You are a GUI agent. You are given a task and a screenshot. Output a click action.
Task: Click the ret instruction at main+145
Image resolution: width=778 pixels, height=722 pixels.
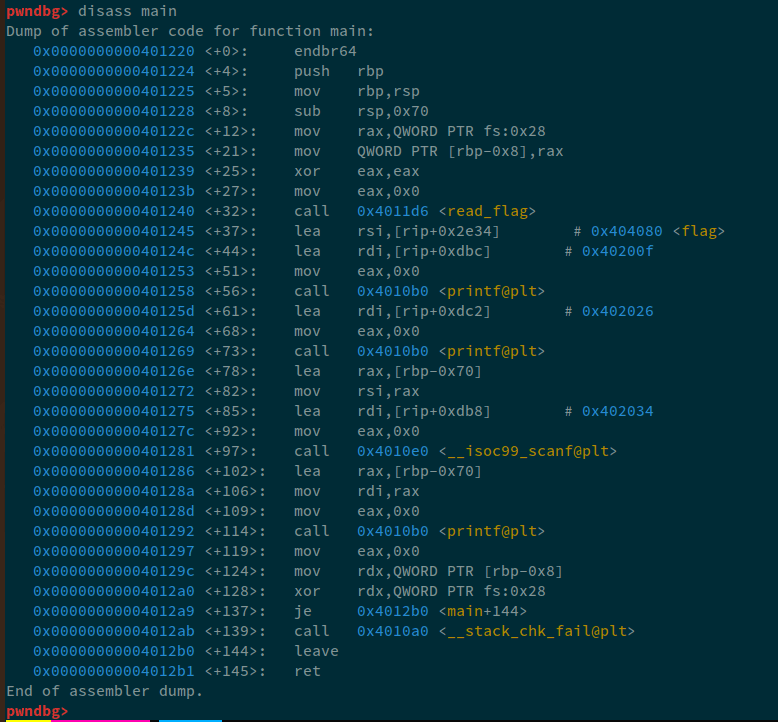point(307,671)
